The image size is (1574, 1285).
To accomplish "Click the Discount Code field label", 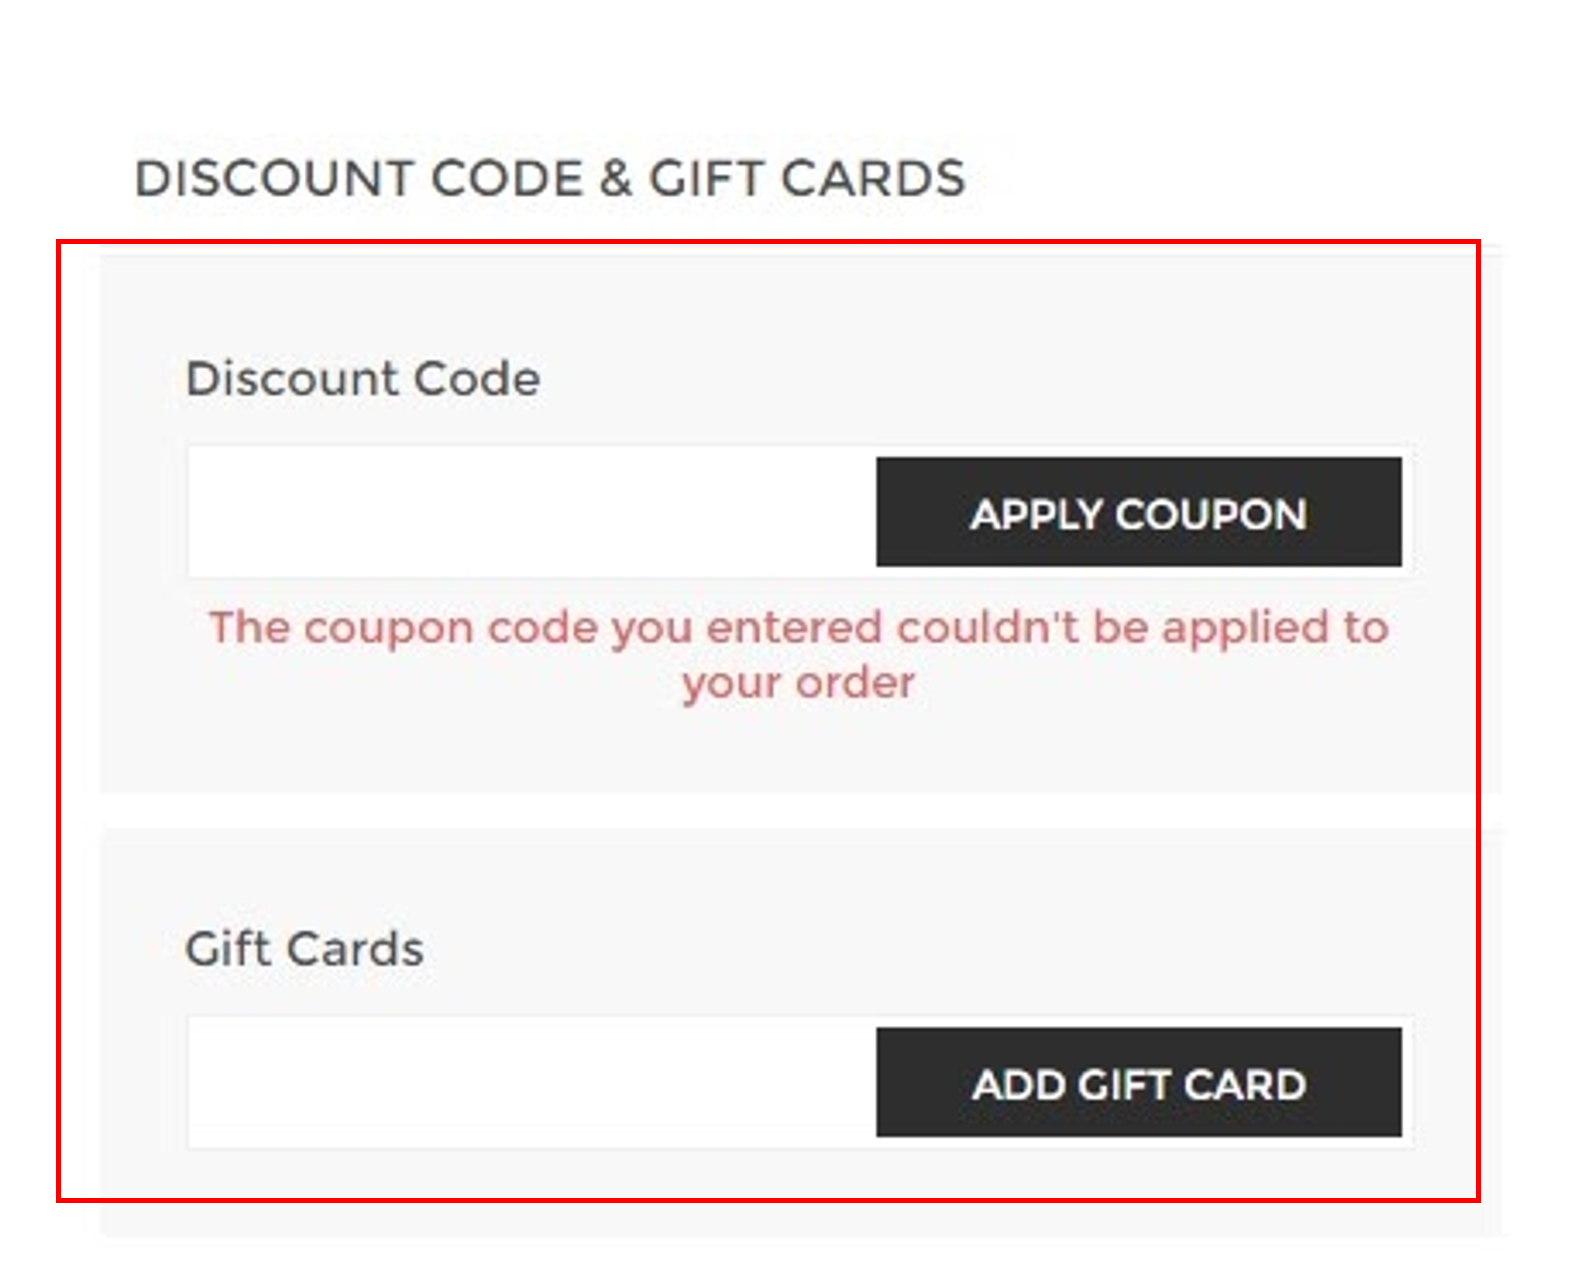I will (363, 379).
